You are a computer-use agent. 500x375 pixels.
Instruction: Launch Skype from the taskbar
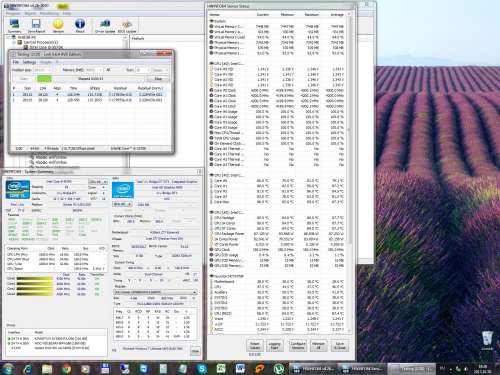tap(202, 368)
